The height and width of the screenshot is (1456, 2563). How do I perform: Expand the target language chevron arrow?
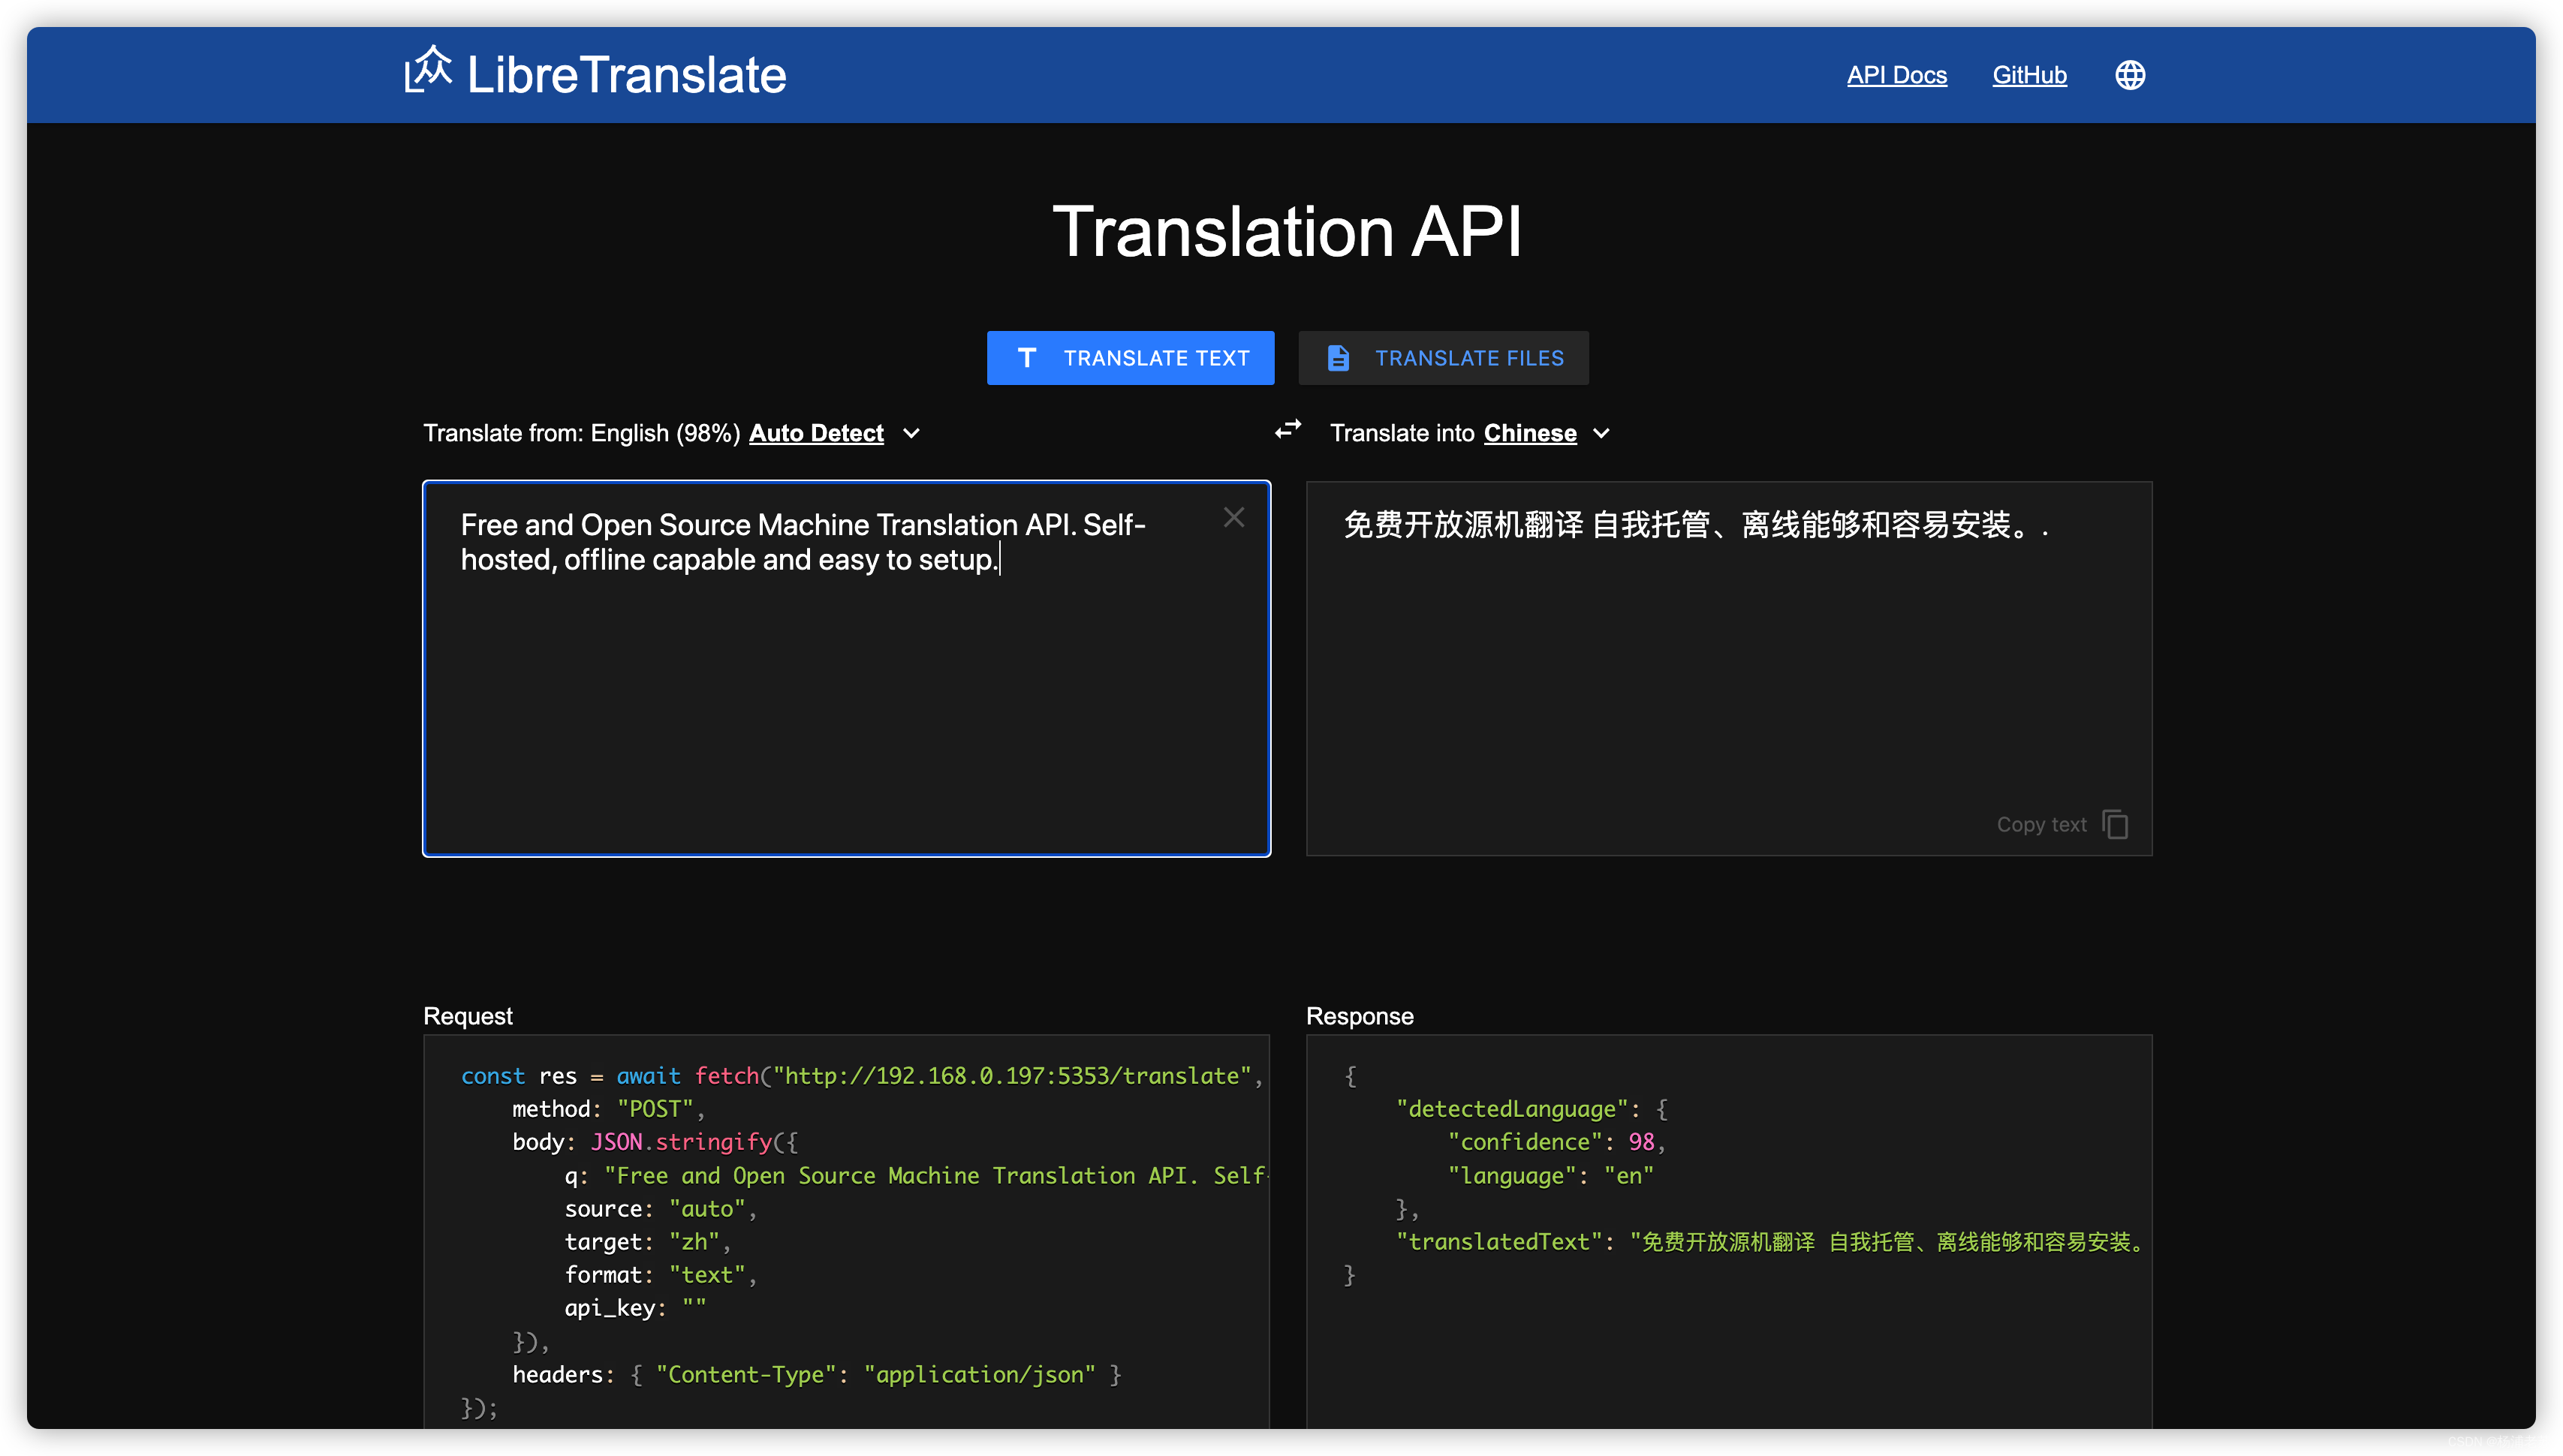[x=1601, y=433]
